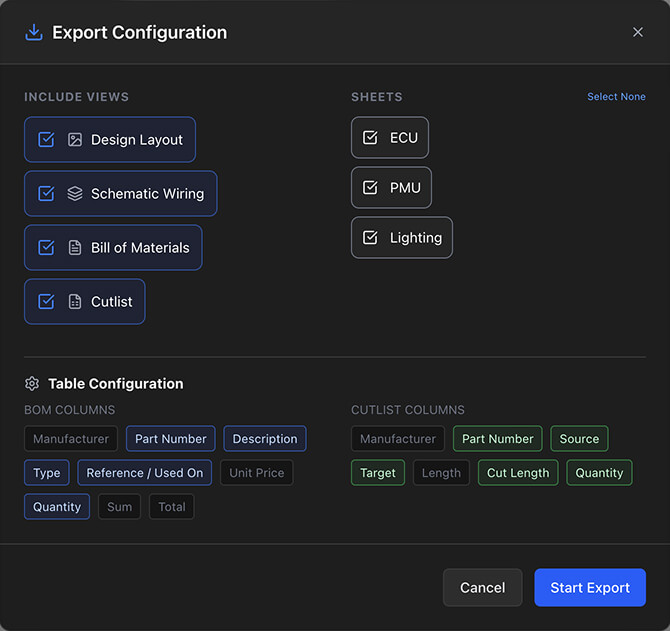Toggle the Reference / Used On column

pyautogui.click(x=144, y=473)
